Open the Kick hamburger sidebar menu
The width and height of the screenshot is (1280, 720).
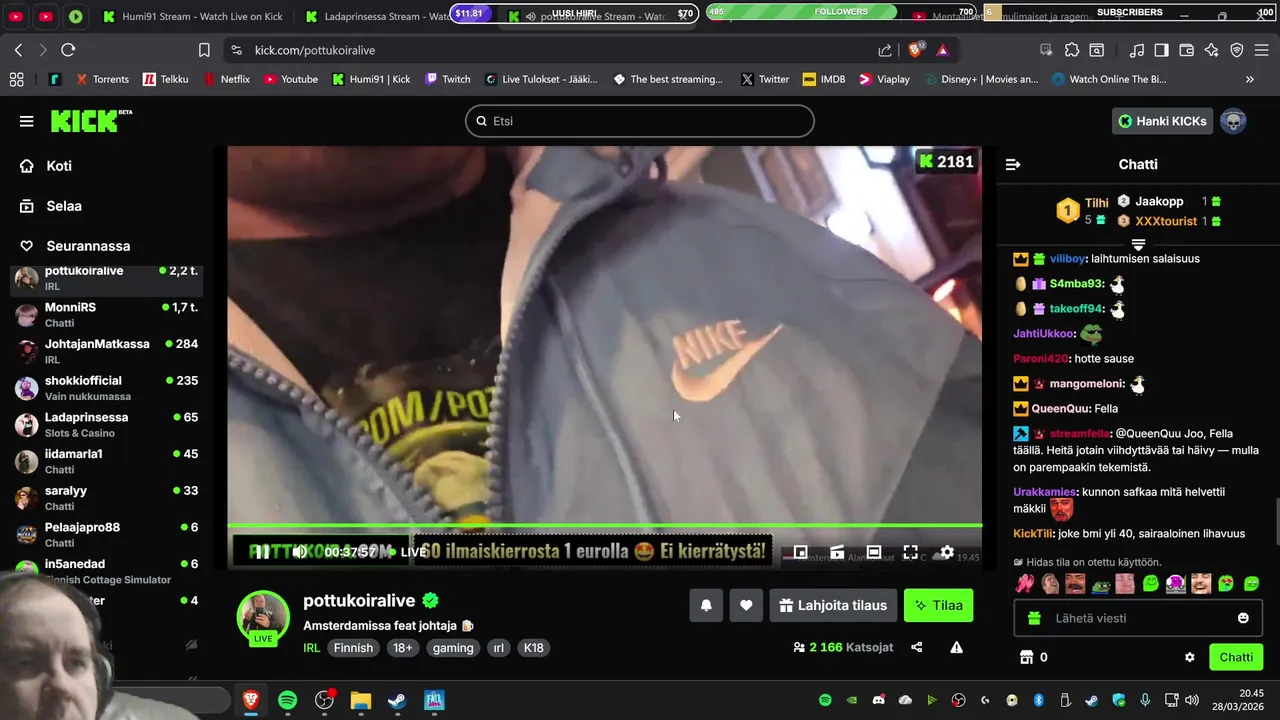click(x=26, y=121)
